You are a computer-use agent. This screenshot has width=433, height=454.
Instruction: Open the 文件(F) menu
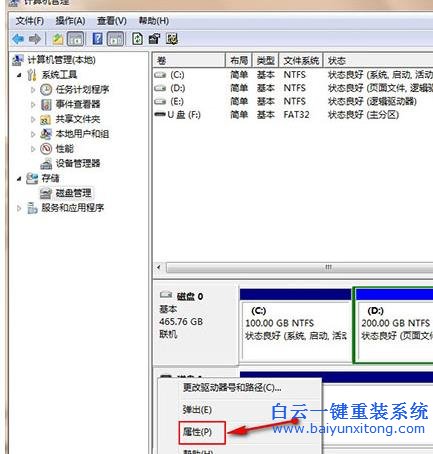tap(30, 21)
